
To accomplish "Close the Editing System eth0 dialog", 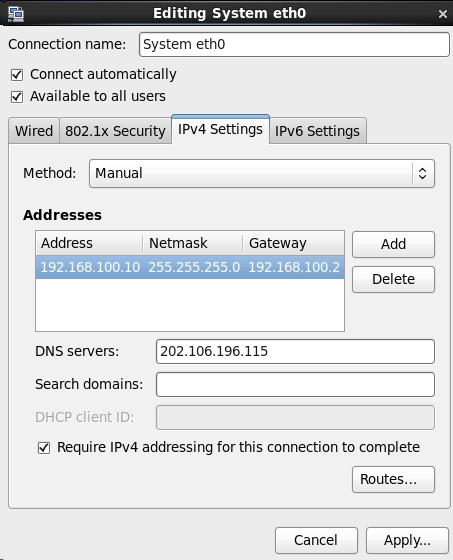I will (442, 14).
